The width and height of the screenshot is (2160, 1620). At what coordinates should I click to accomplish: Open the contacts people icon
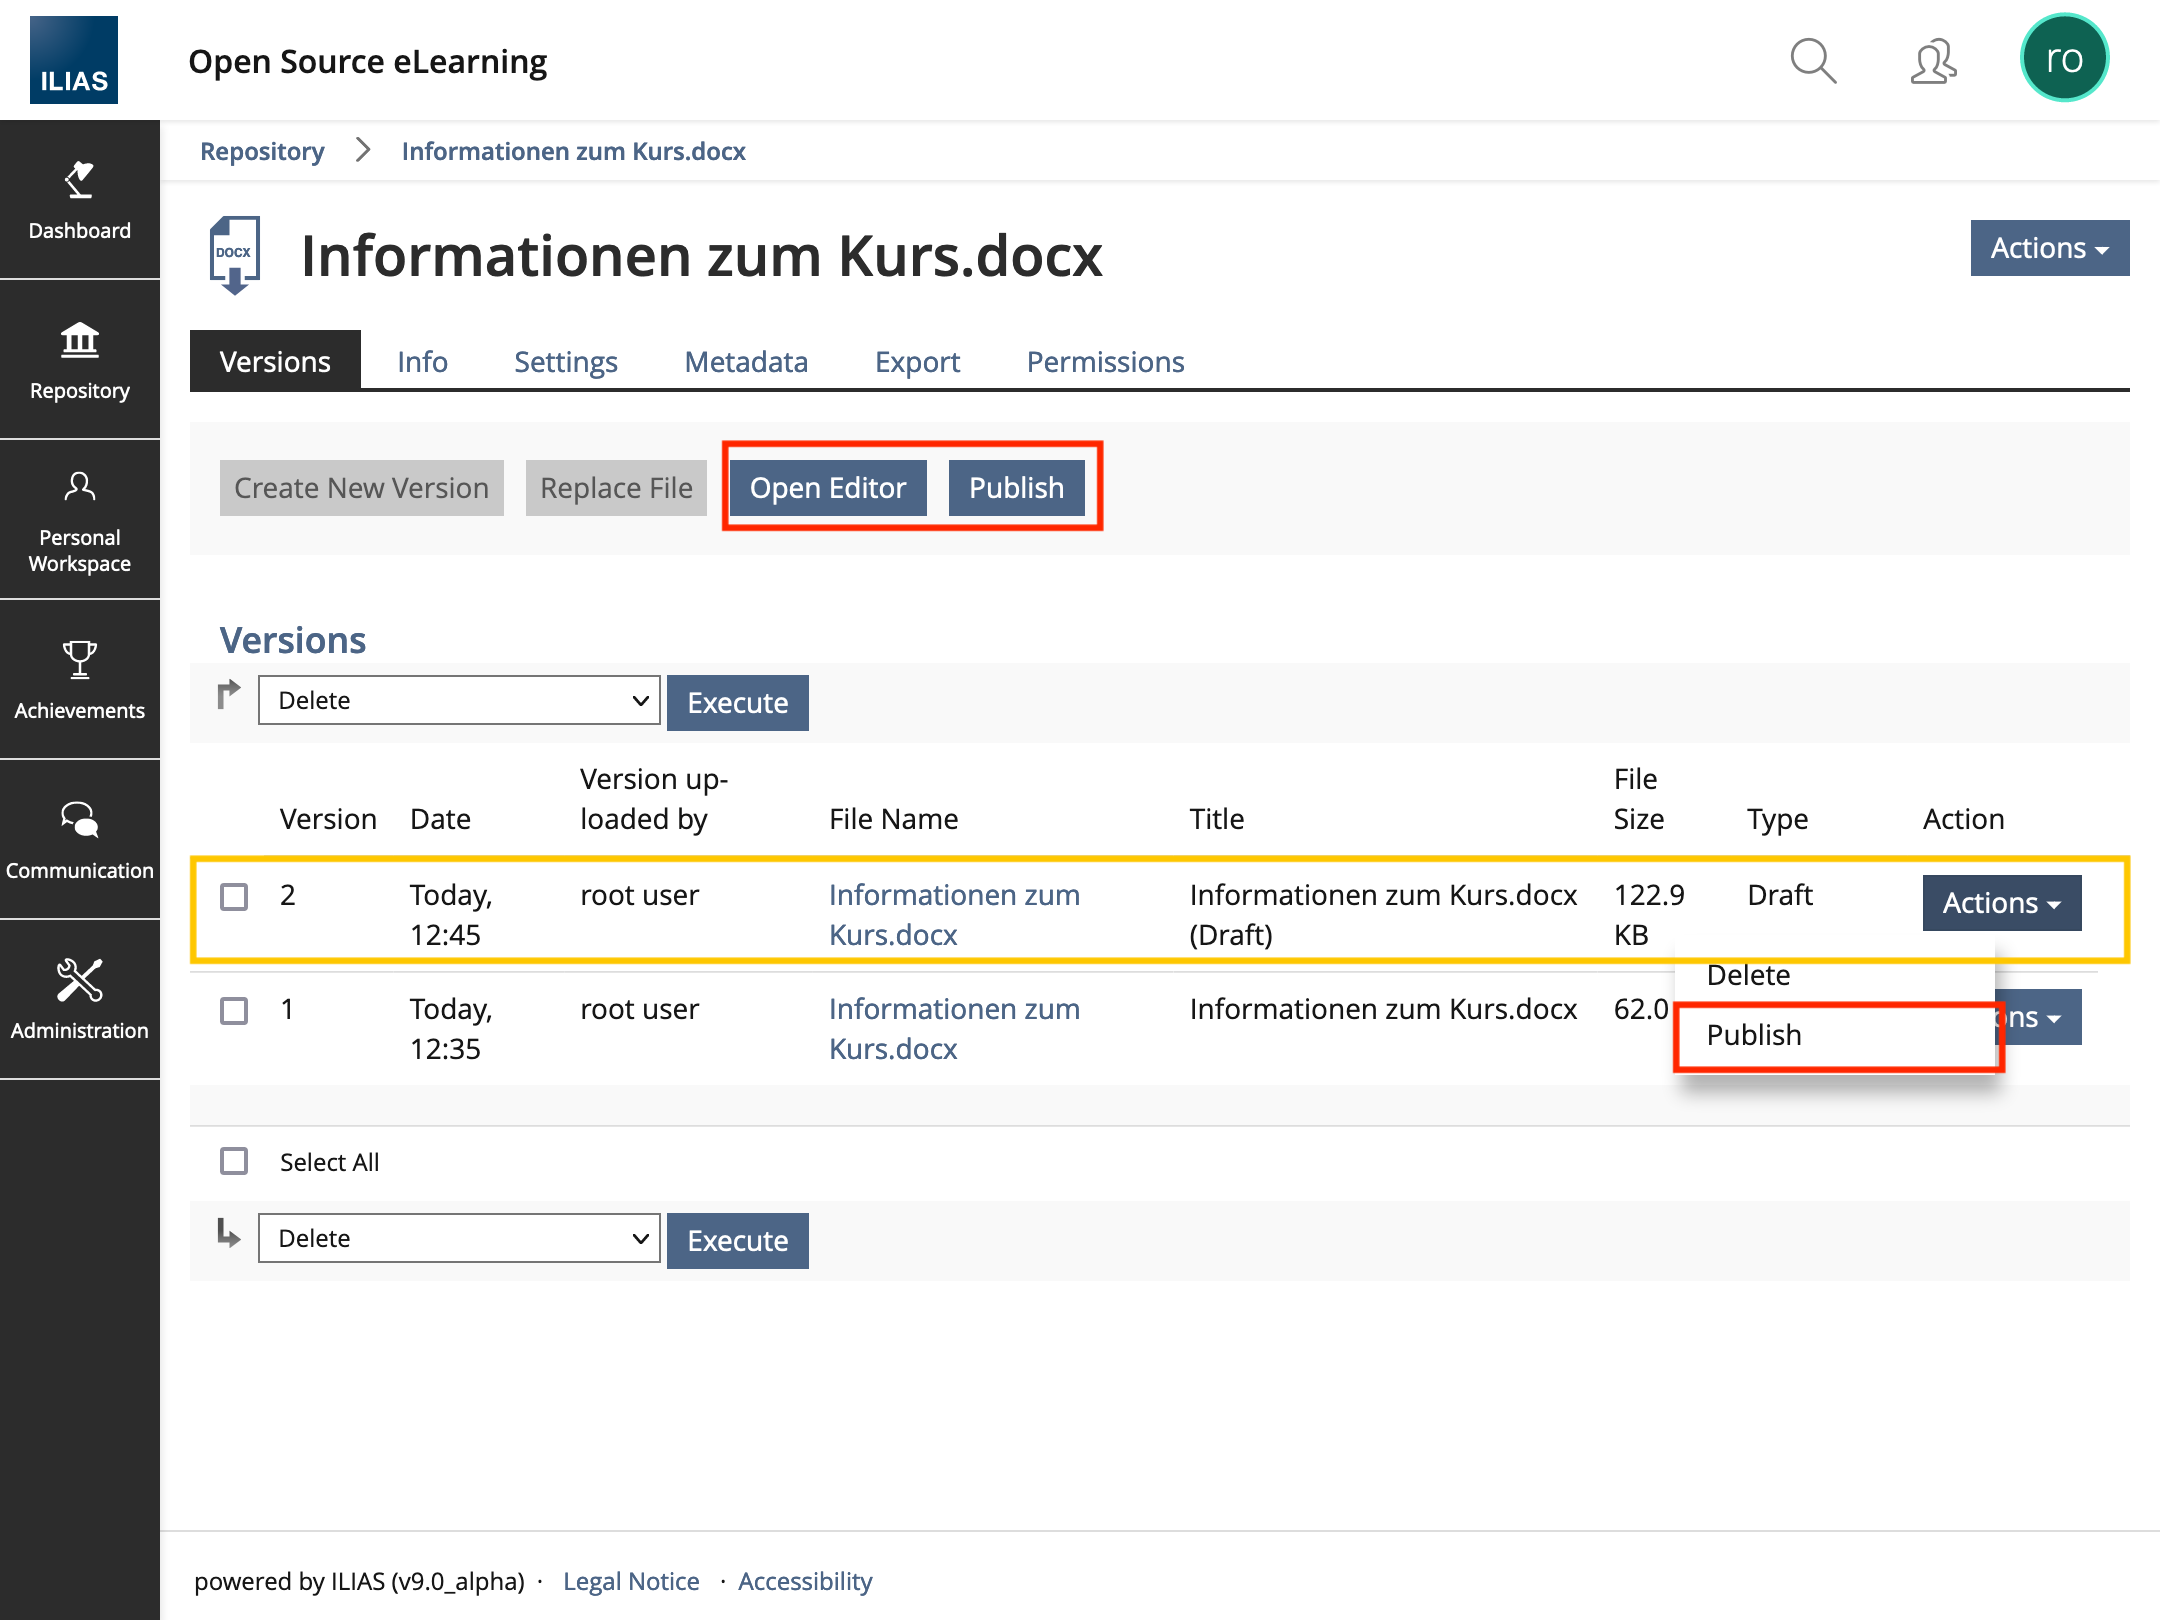point(1932,62)
